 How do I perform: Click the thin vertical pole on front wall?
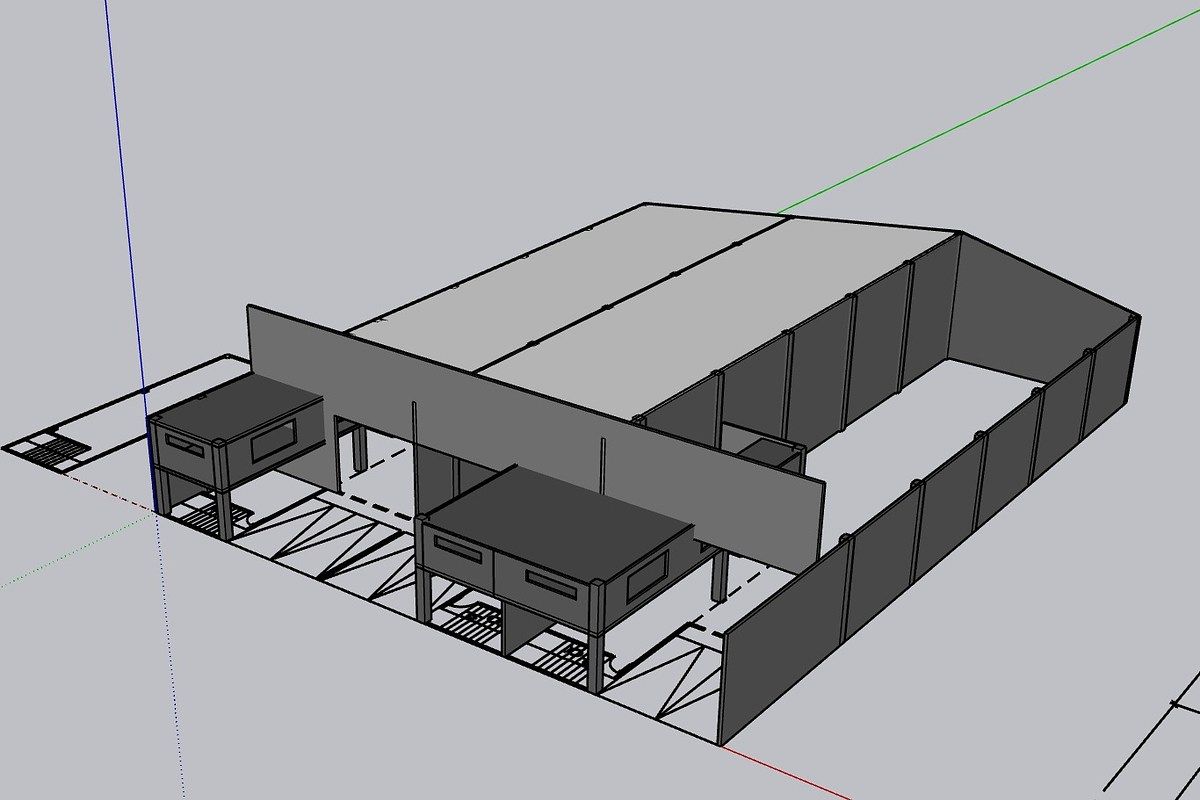(413, 440)
